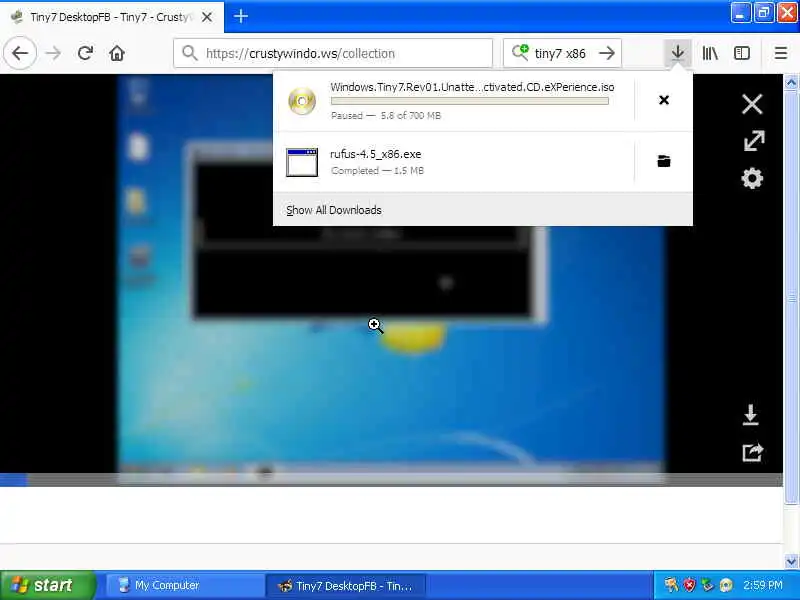Click the image viewer progress bar
Screen dimensions: 800x600
pos(391,480)
